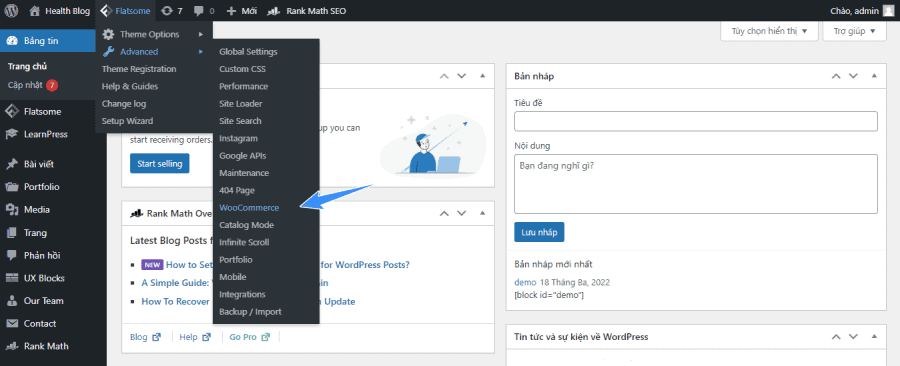
Task: Collapse Tin tức WordPress widget triangle
Action: (x=875, y=337)
